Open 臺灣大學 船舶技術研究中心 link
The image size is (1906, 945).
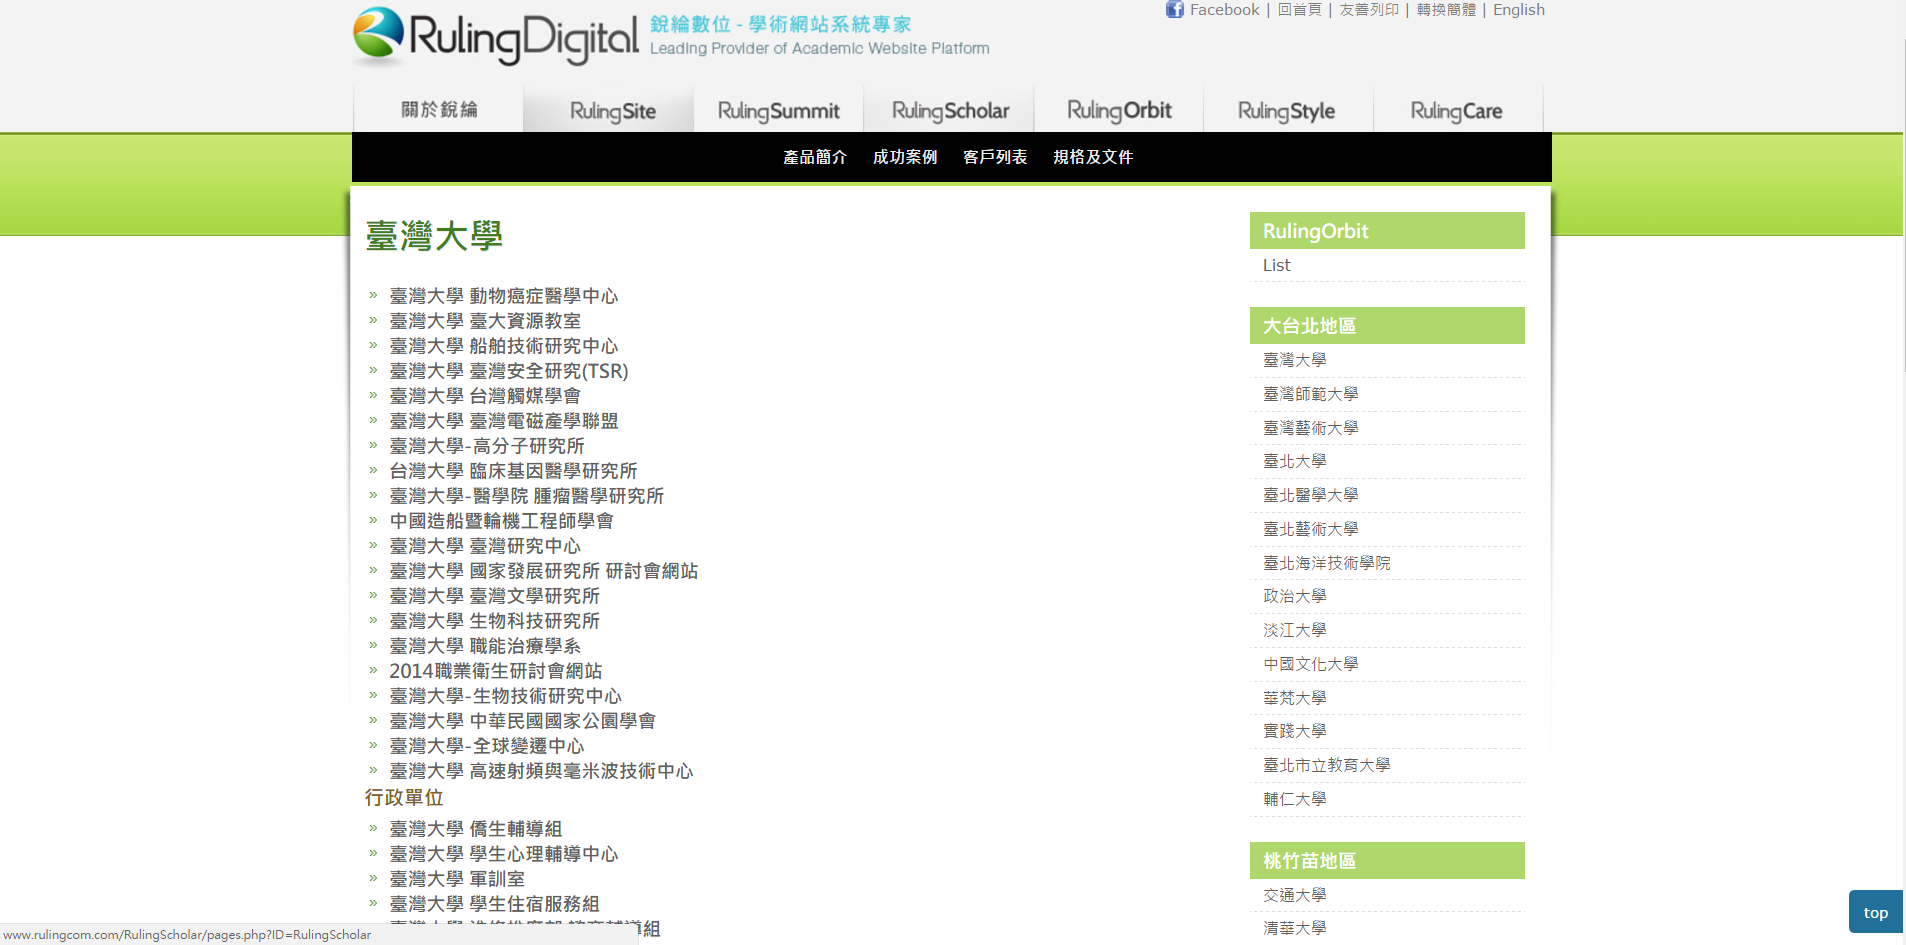click(504, 346)
